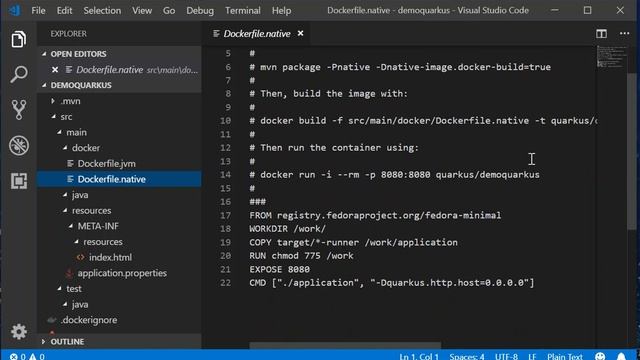Click line number 22 in gutter
The height and width of the screenshot is (360, 640).
tap(225, 283)
